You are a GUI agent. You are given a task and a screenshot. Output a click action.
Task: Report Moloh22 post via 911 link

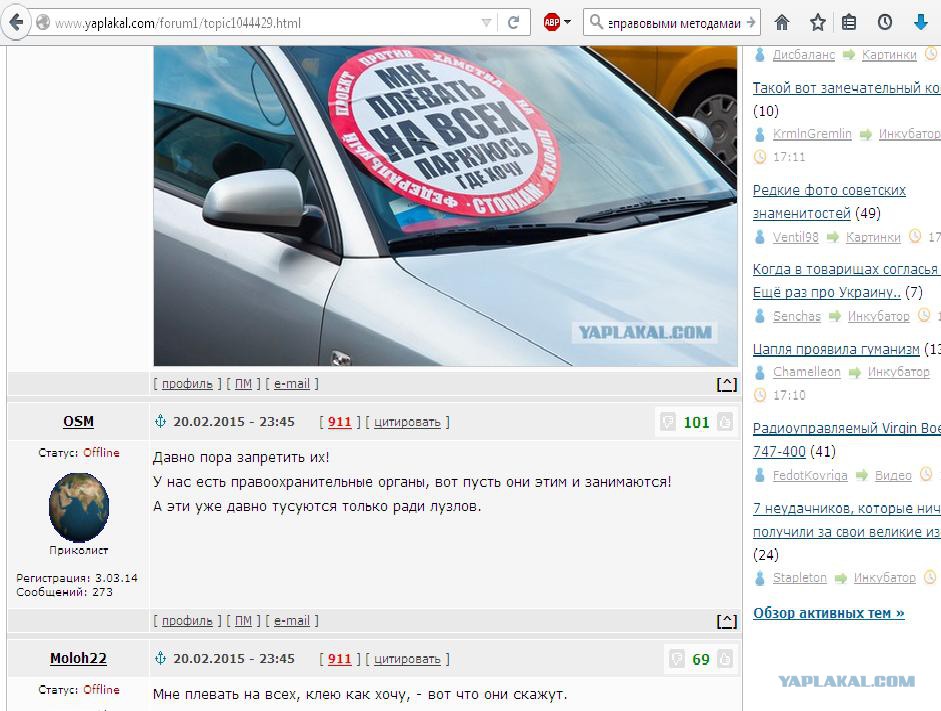(340, 659)
